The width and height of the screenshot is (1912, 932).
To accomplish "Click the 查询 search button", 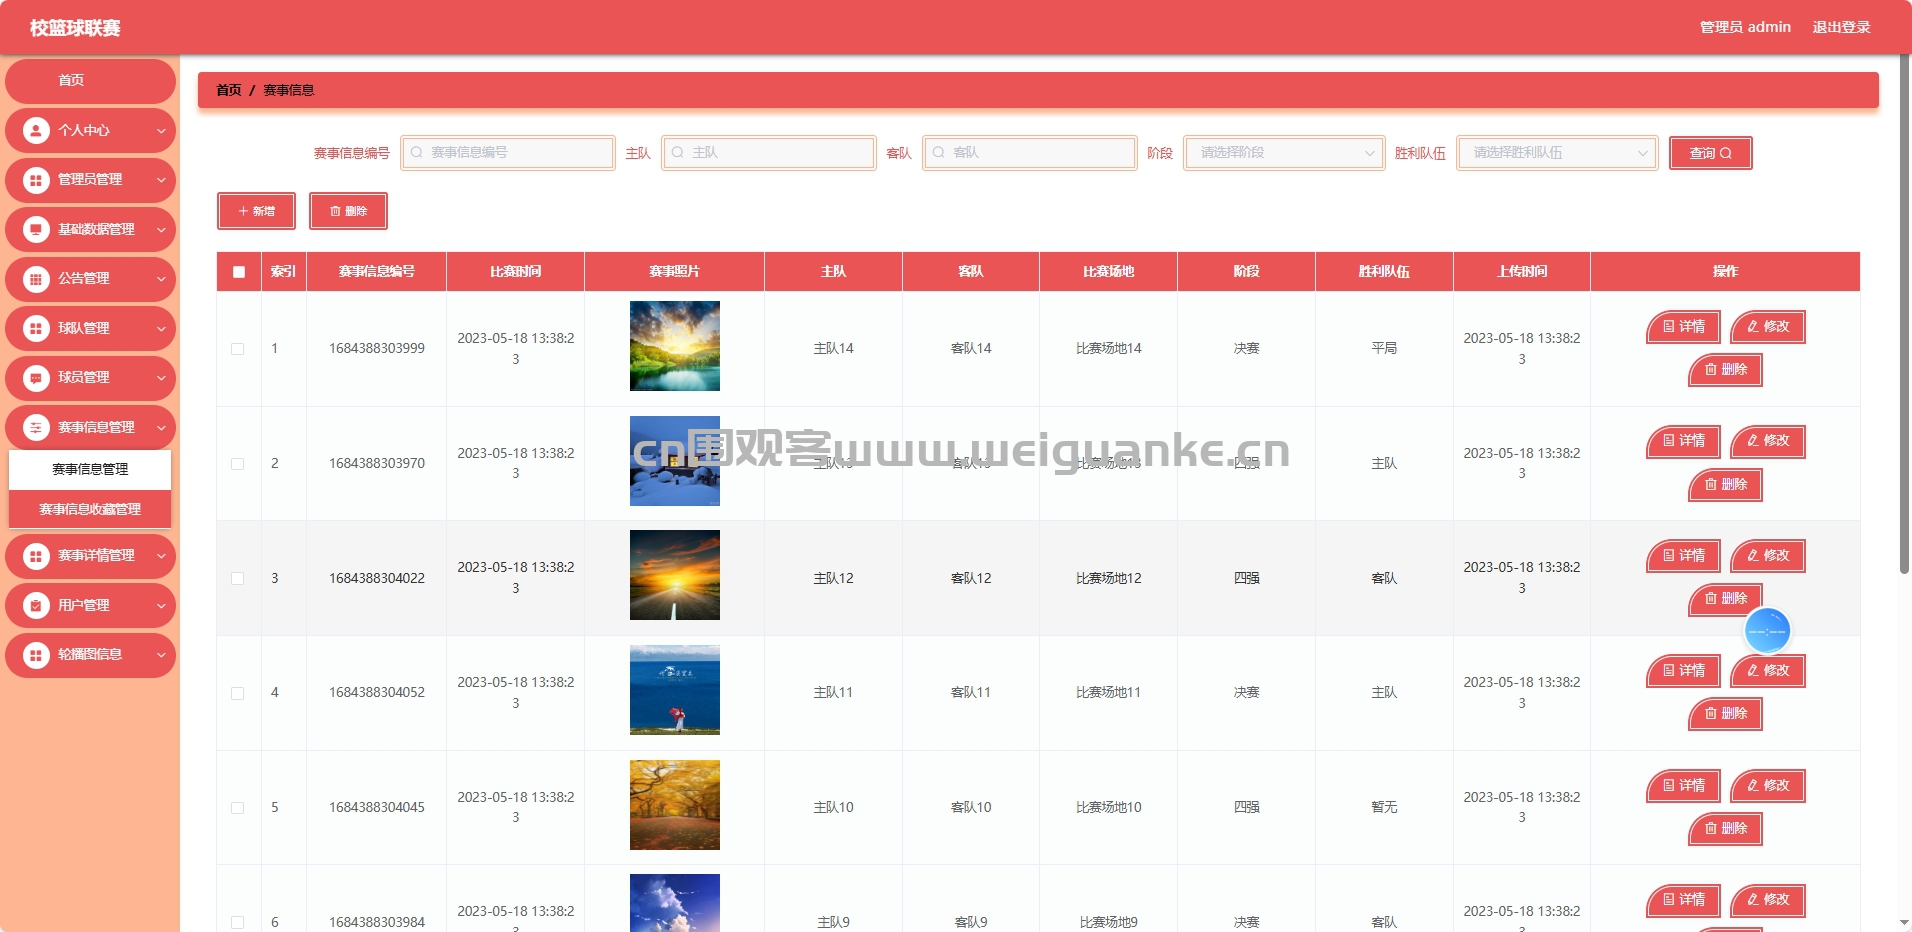I will coord(1710,153).
